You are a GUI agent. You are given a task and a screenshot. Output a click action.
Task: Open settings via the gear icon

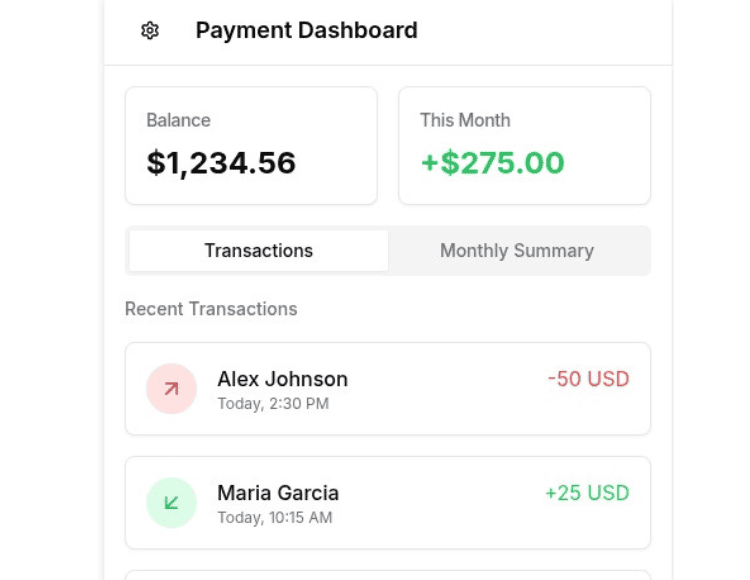(150, 31)
